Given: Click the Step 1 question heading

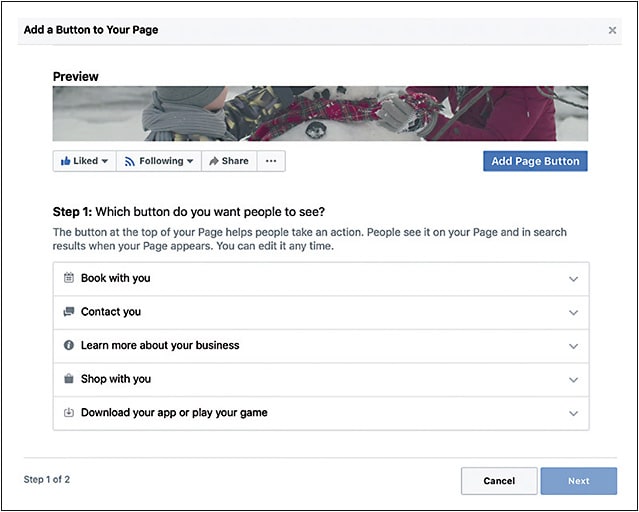Looking at the screenshot, I should (189, 212).
